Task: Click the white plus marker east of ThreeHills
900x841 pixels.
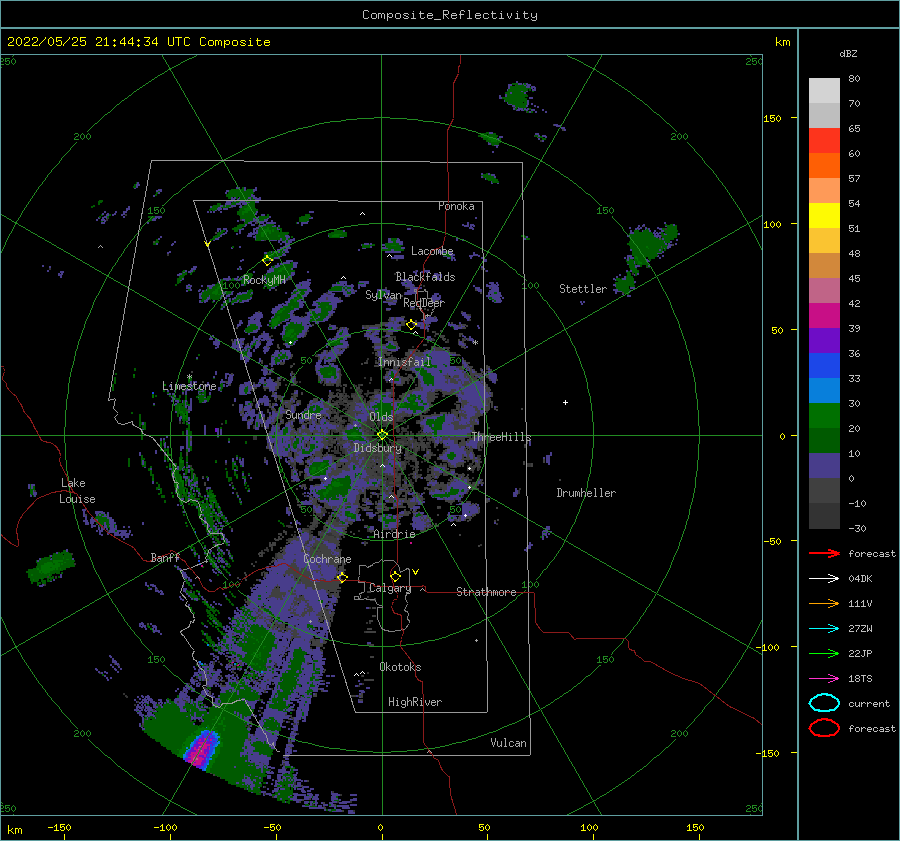Action: tap(565, 402)
